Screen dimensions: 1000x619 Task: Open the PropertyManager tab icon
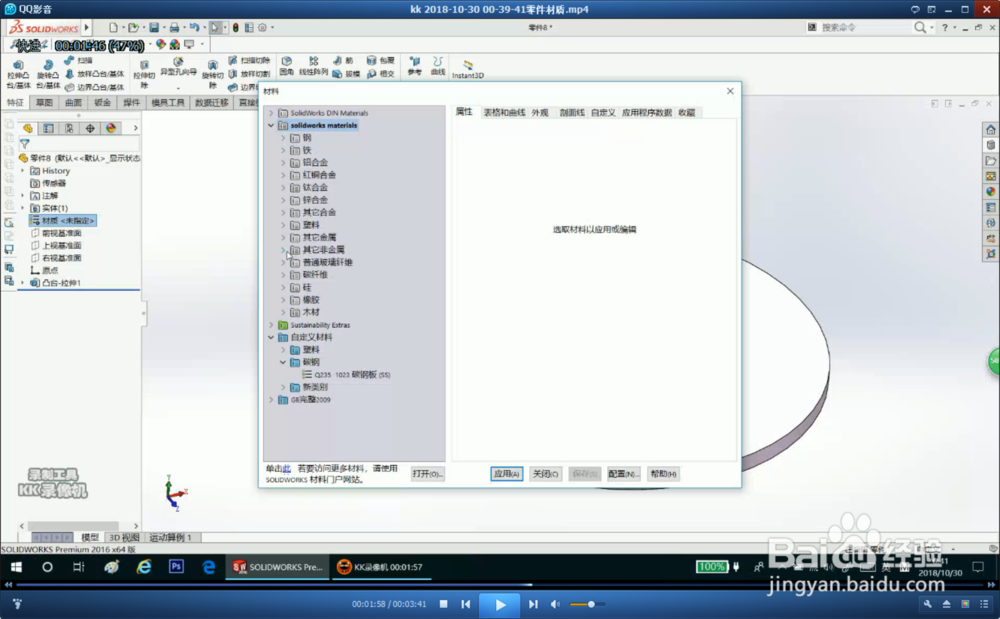[48, 128]
